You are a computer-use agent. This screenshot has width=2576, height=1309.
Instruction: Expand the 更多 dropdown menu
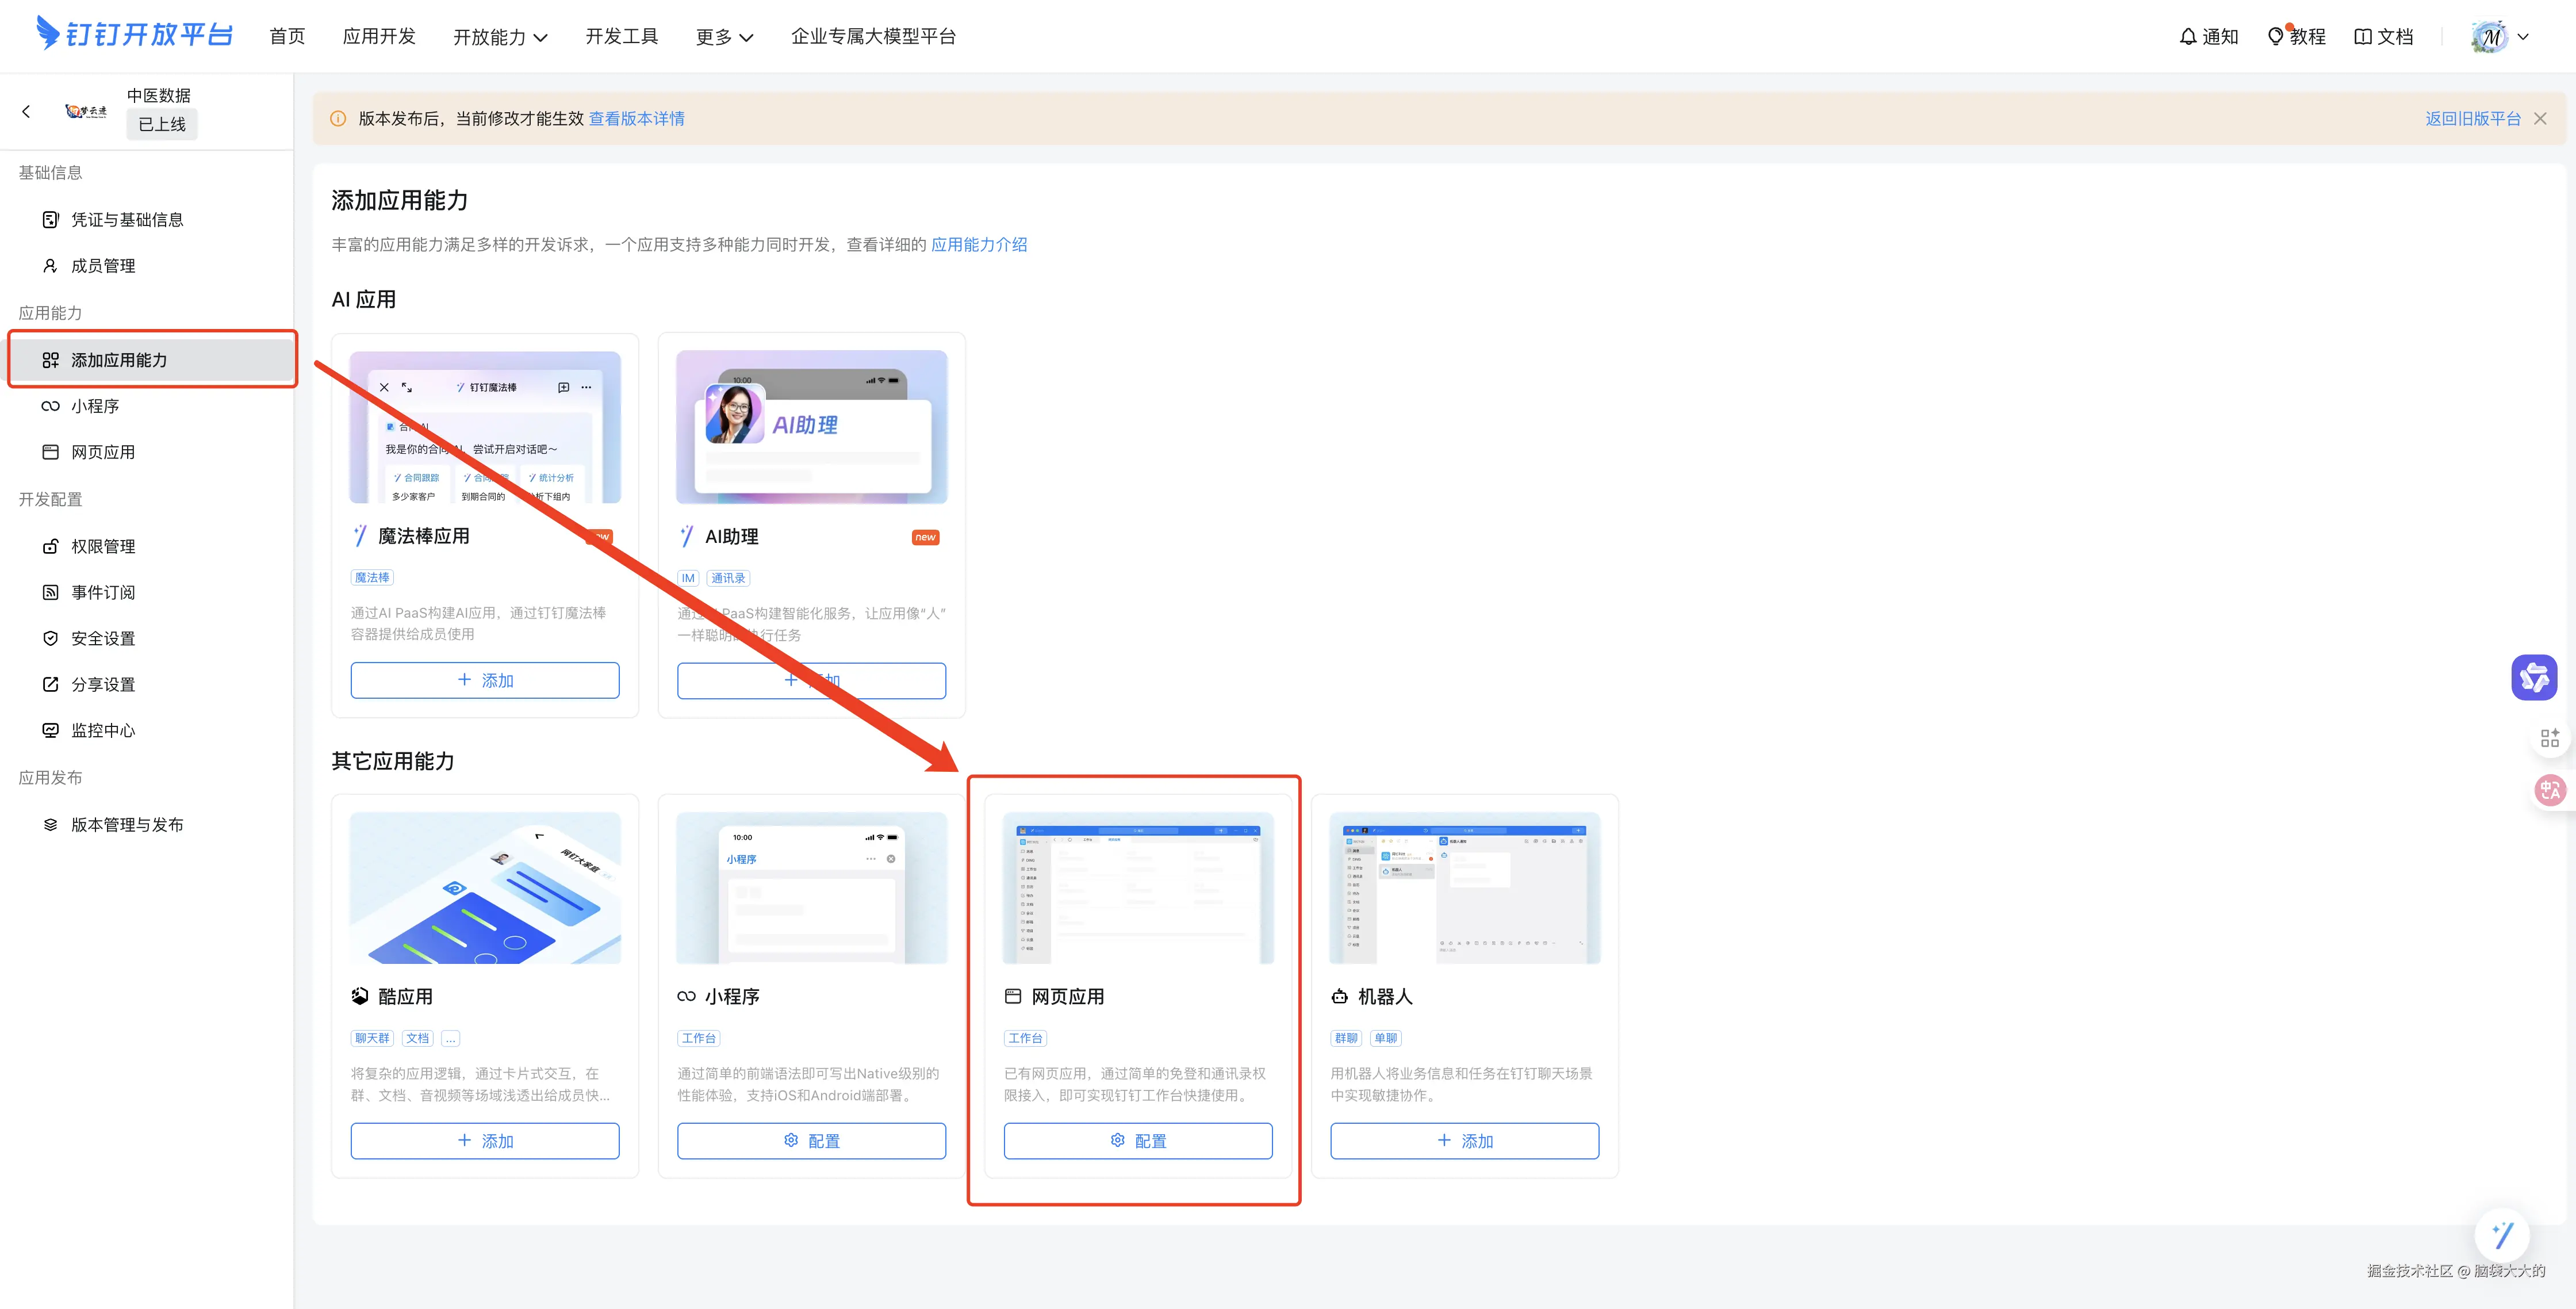724,37
